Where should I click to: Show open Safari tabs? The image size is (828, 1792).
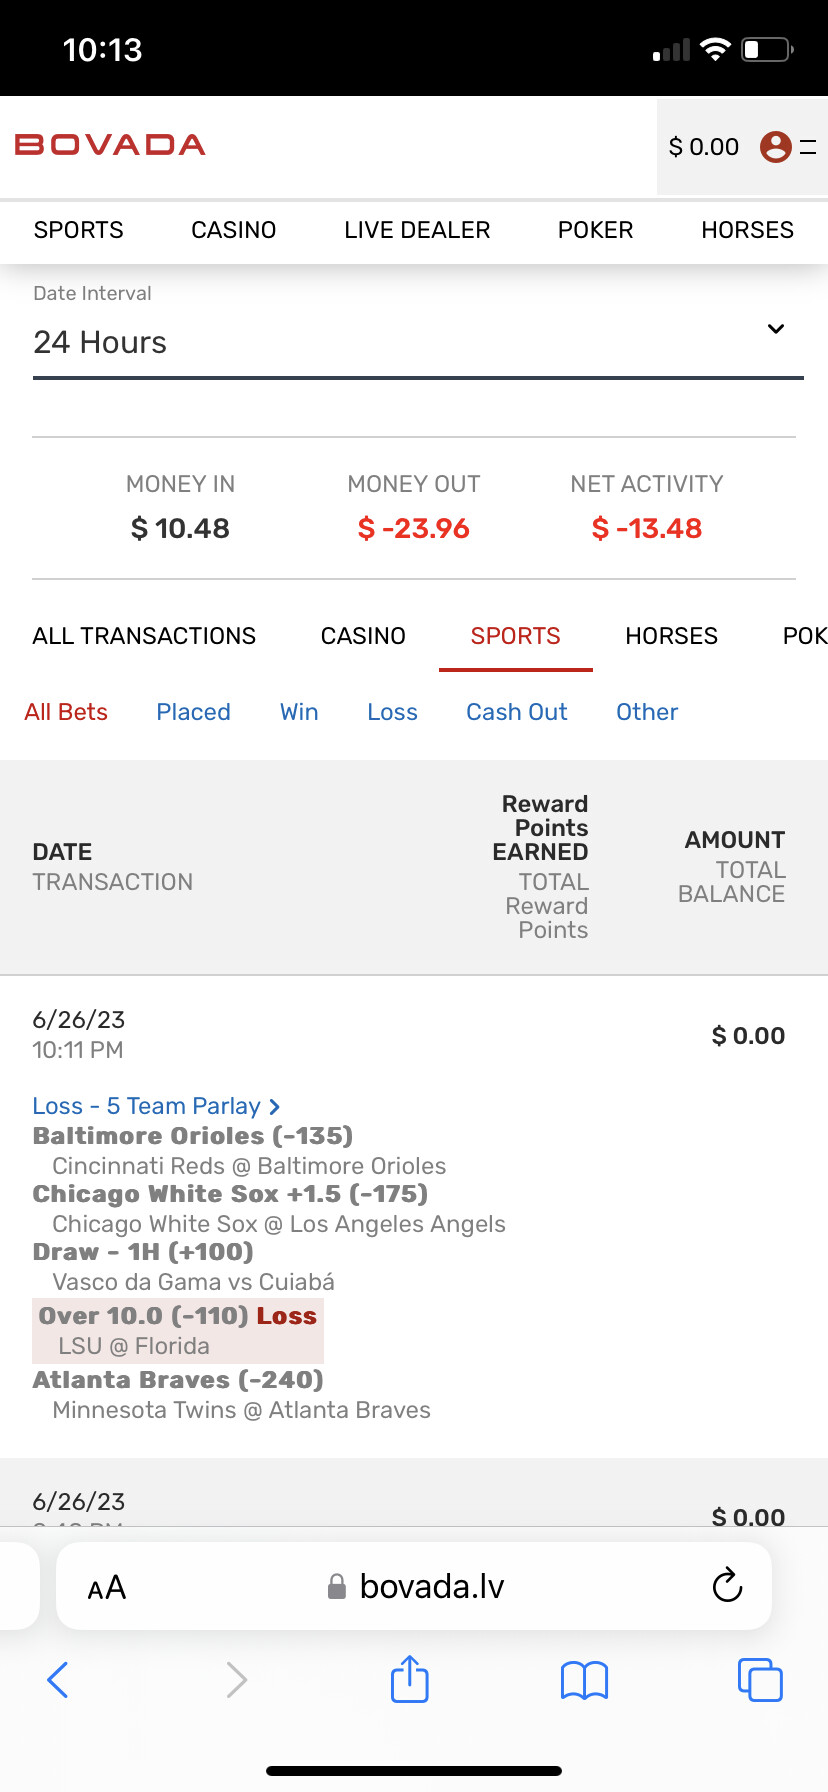[760, 1679]
